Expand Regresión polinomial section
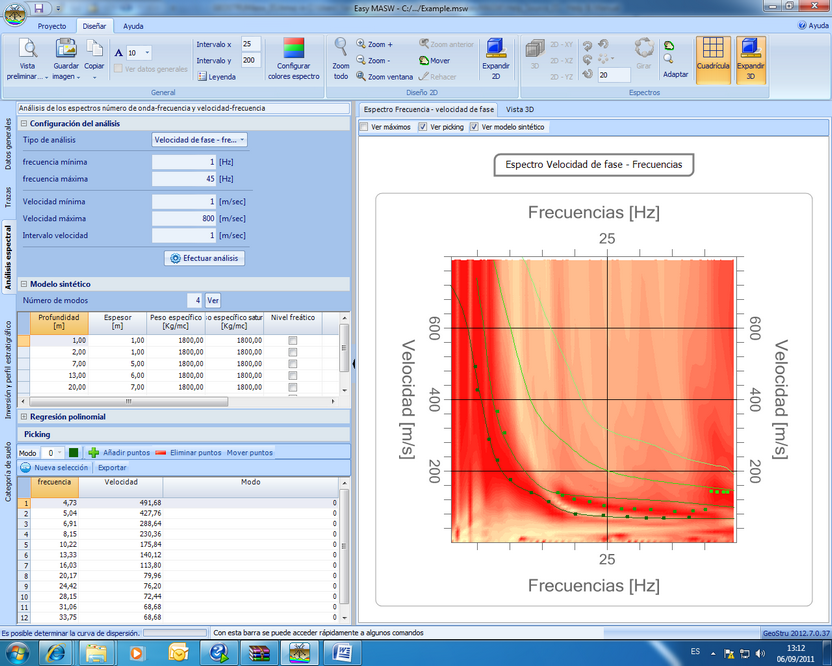The image size is (832, 666). 23,417
